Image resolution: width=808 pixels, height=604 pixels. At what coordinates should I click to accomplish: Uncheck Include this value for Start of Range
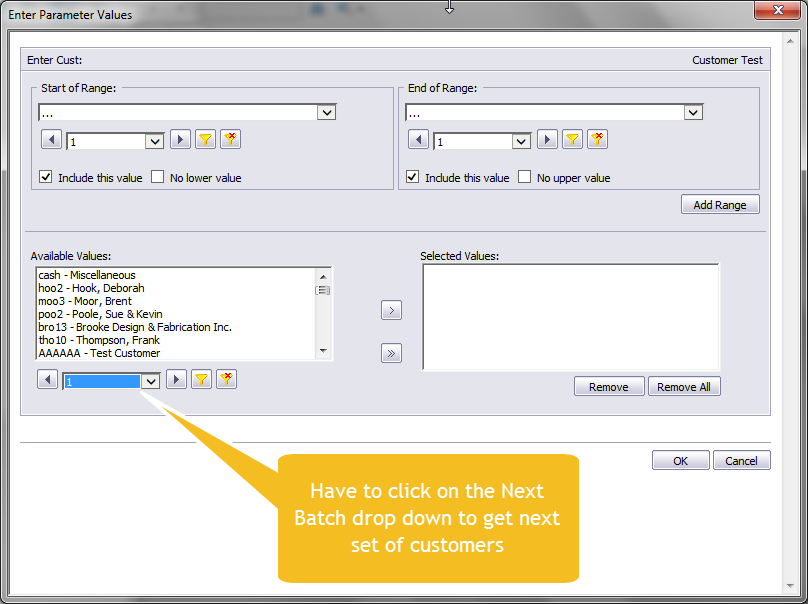click(x=46, y=177)
